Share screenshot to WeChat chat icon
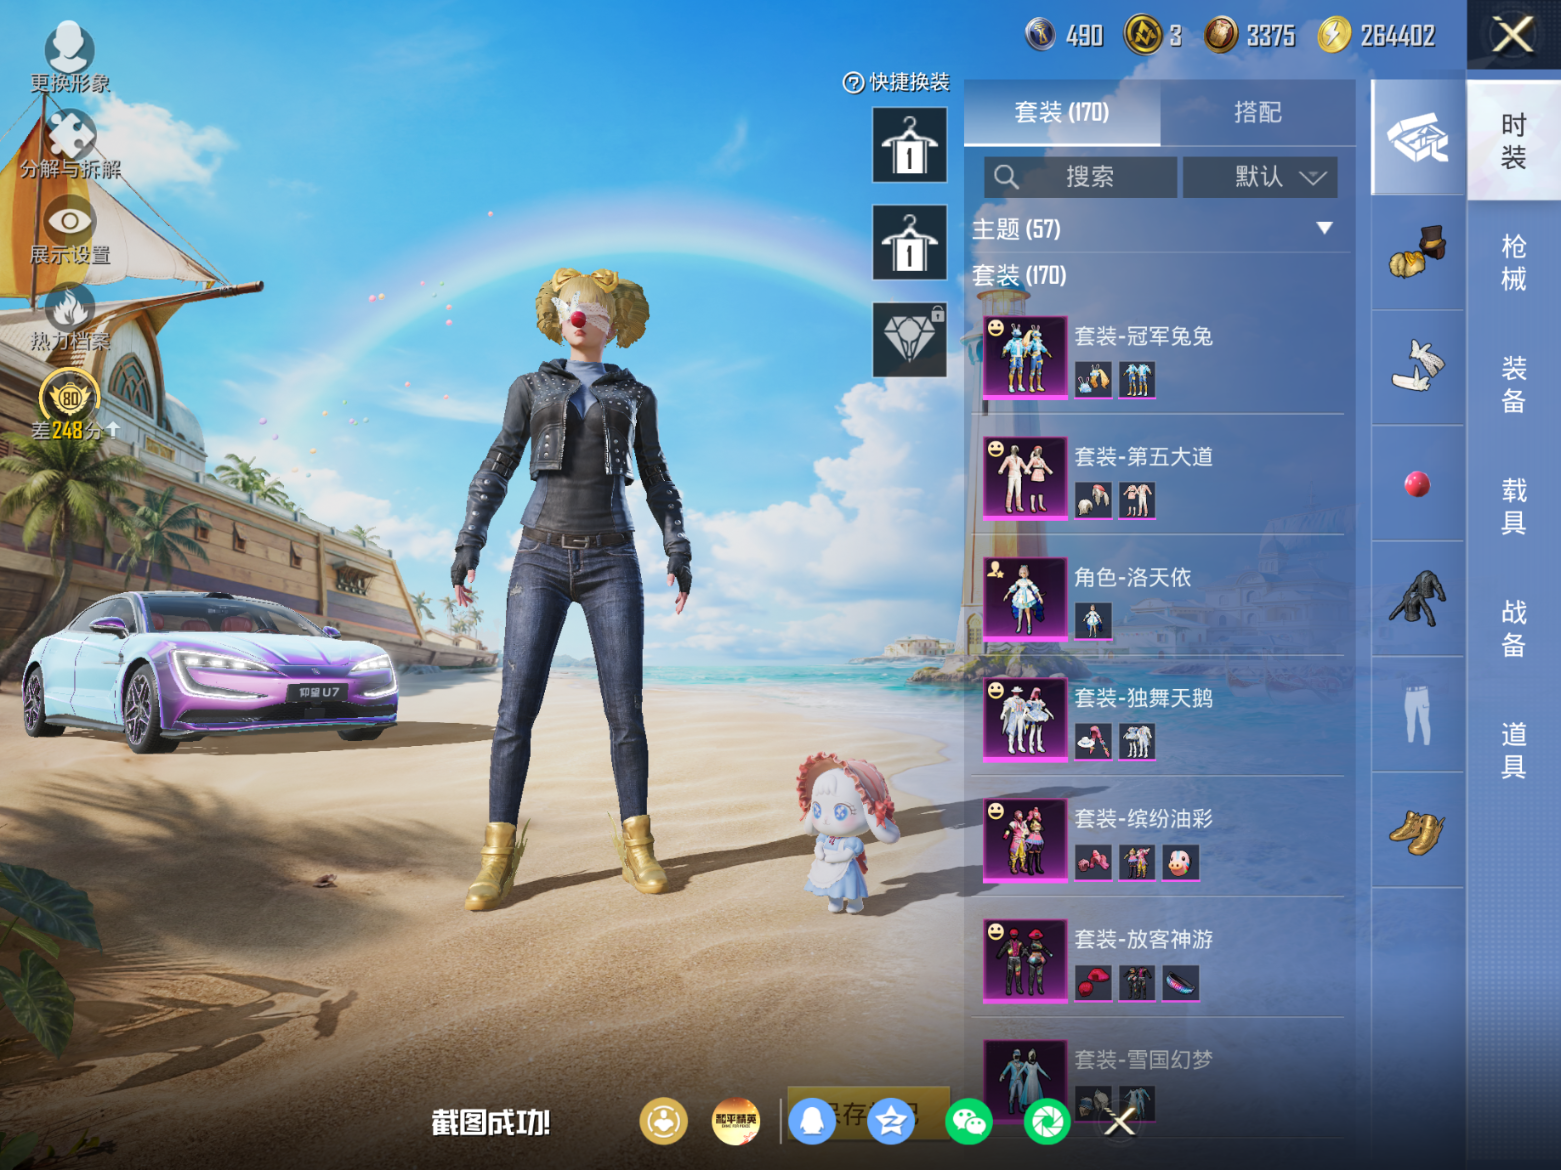Image resolution: width=1561 pixels, height=1170 pixels. tap(969, 1121)
